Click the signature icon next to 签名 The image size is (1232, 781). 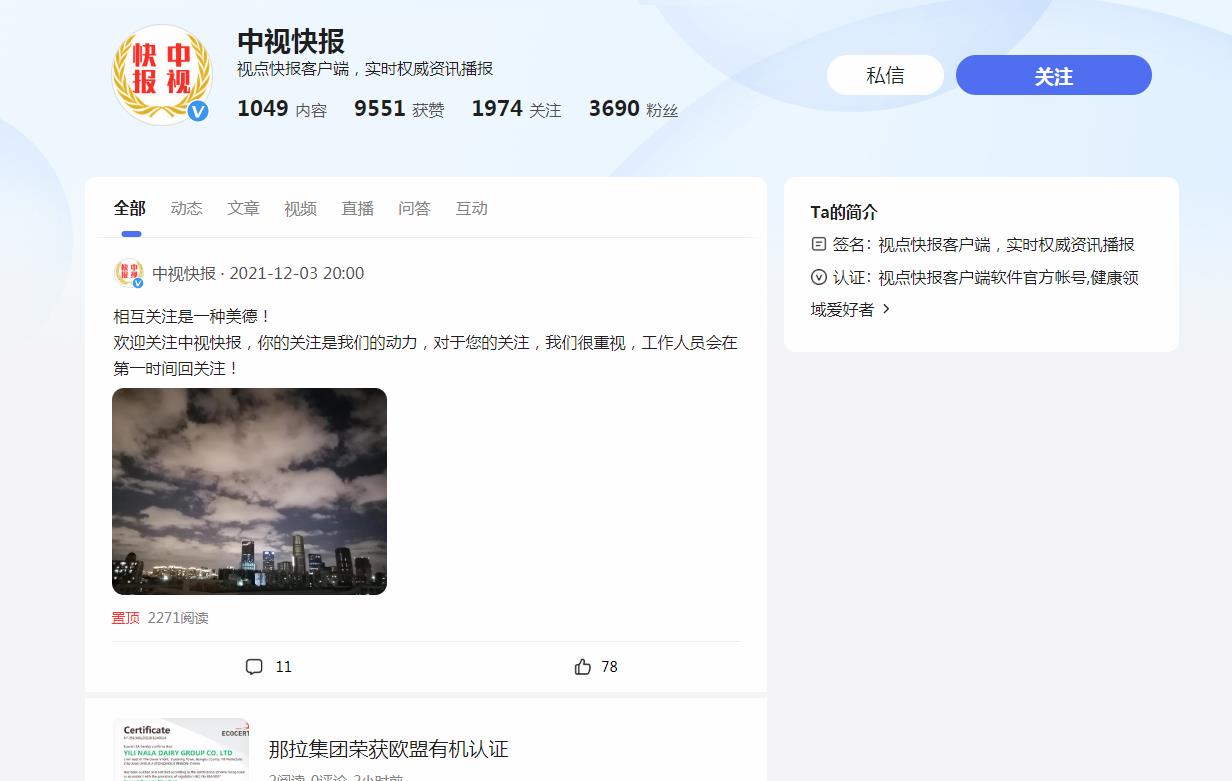click(x=819, y=244)
